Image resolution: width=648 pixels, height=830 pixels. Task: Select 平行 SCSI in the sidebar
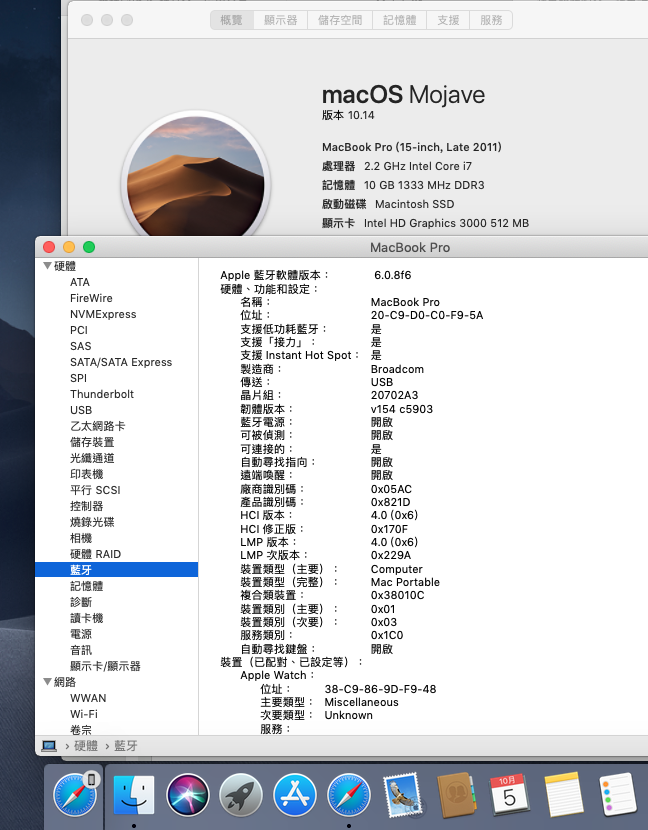95,490
